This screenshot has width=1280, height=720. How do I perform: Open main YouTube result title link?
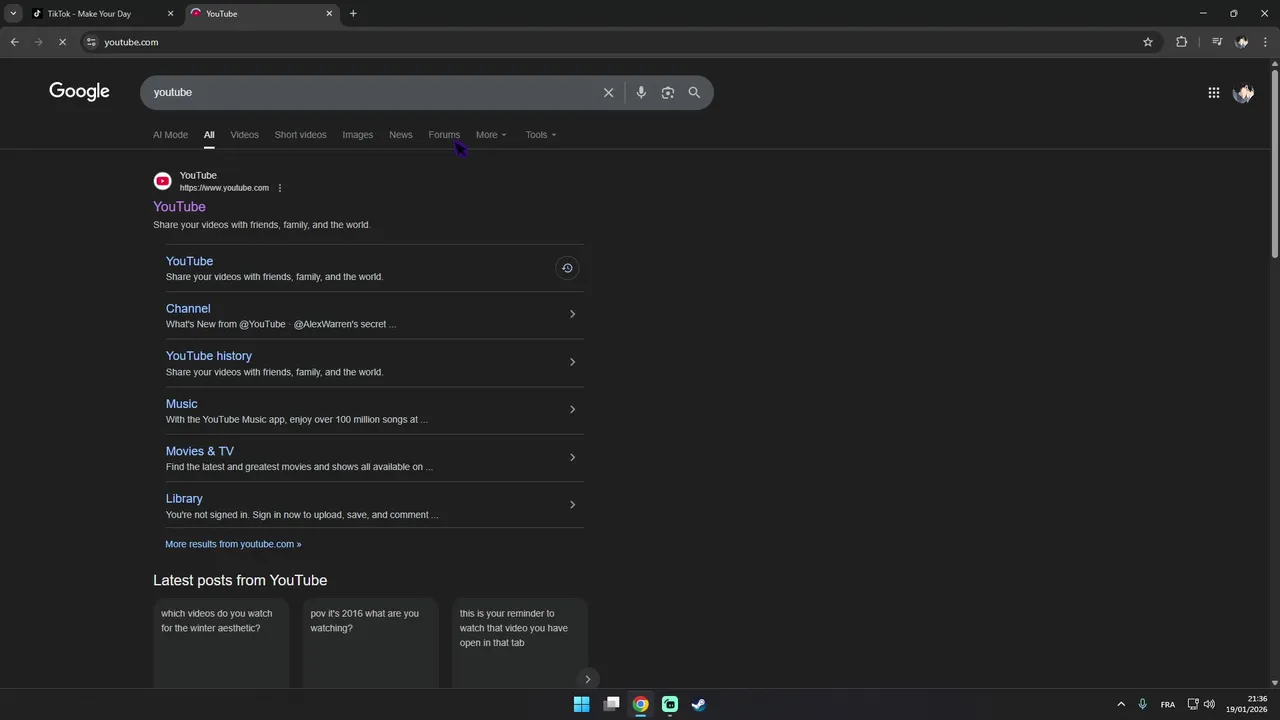pyautogui.click(x=179, y=207)
